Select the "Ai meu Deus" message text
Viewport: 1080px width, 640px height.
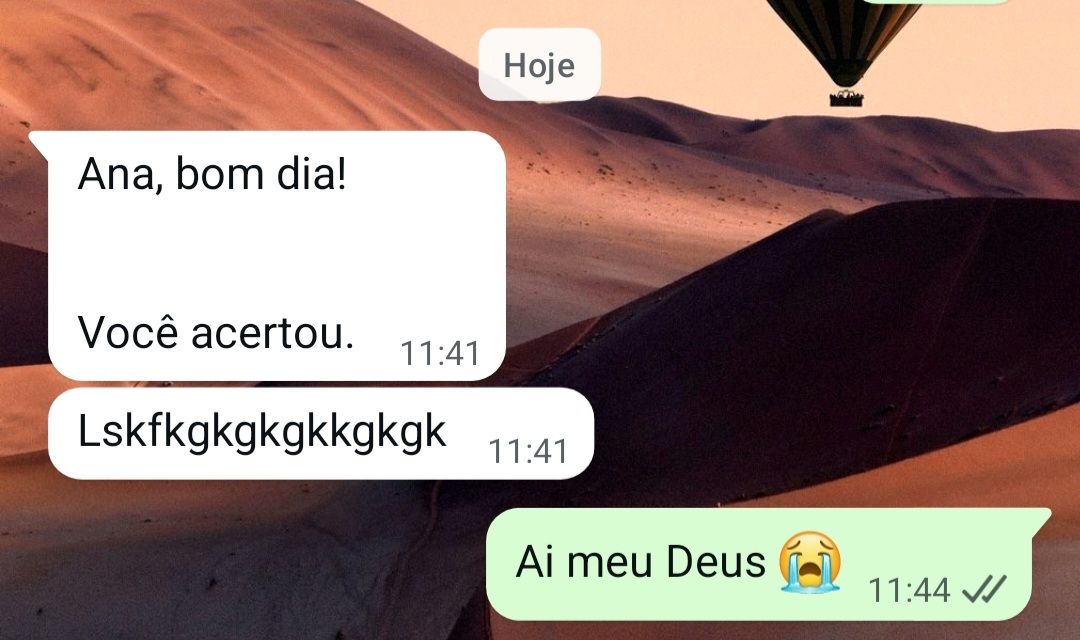[641, 561]
